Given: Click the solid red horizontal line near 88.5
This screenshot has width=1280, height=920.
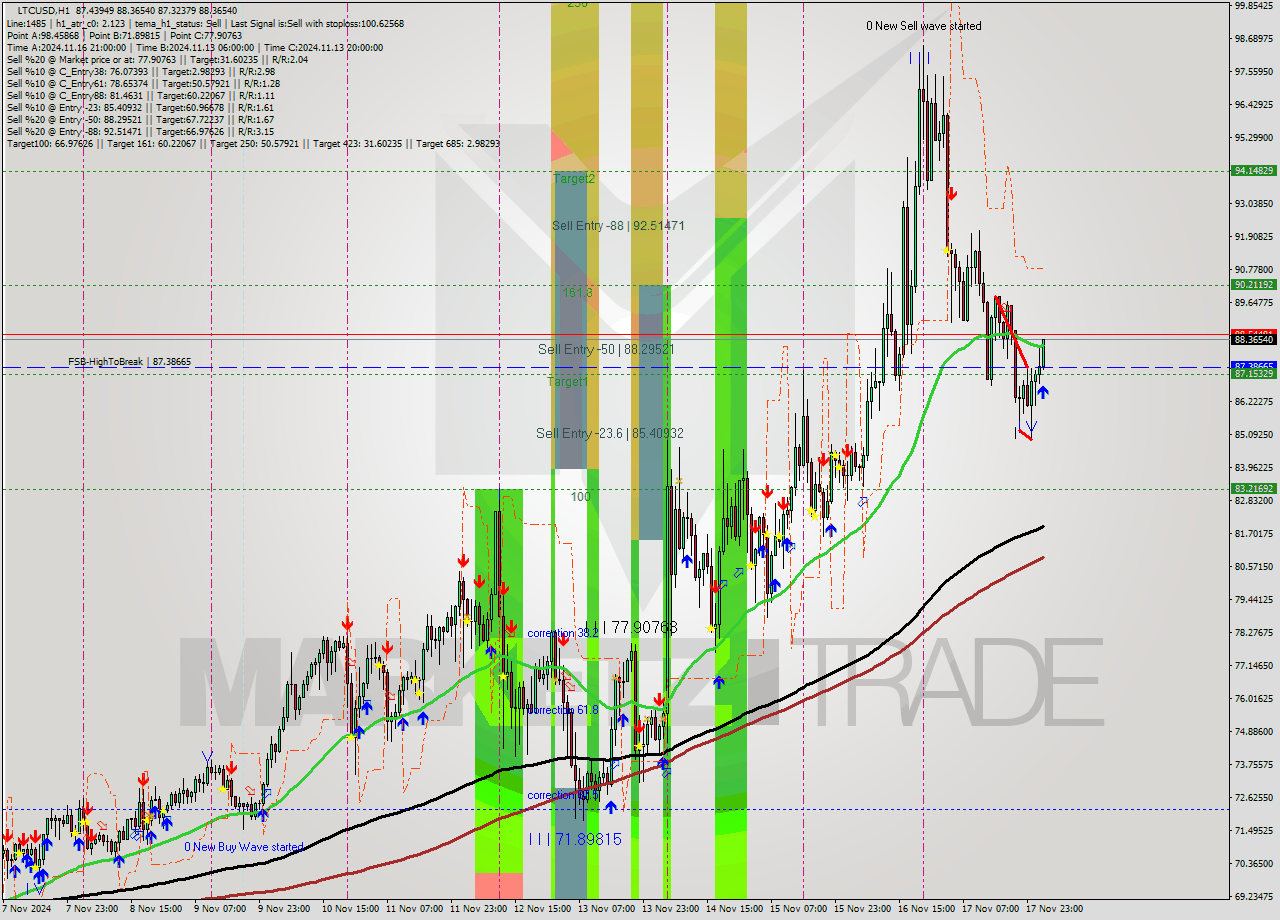Looking at the screenshot, I should [x=615, y=334].
